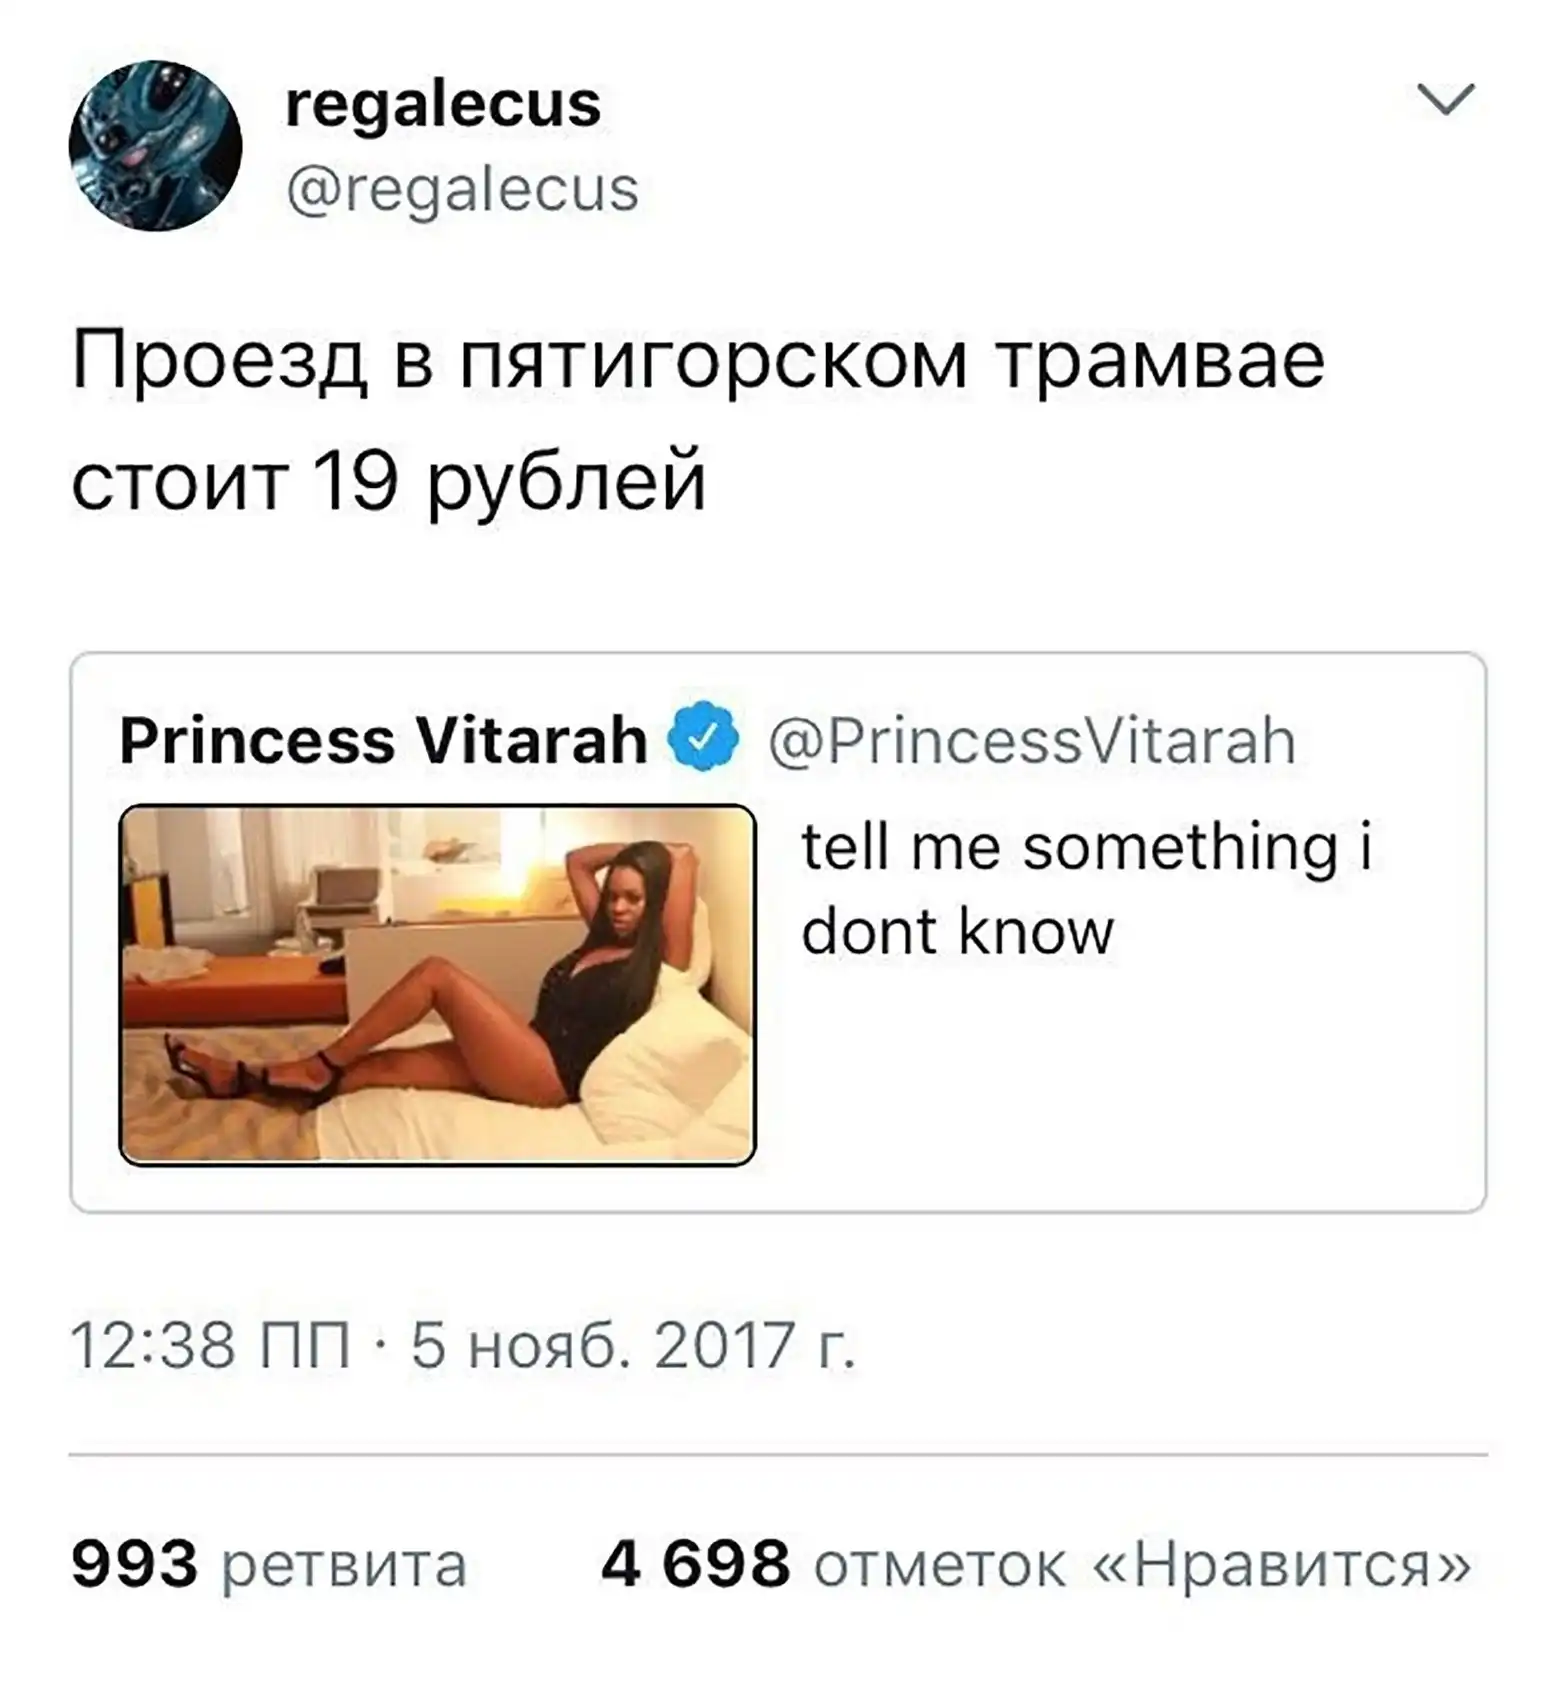Open the regalecus profile avatar

(x=155, y=146)
